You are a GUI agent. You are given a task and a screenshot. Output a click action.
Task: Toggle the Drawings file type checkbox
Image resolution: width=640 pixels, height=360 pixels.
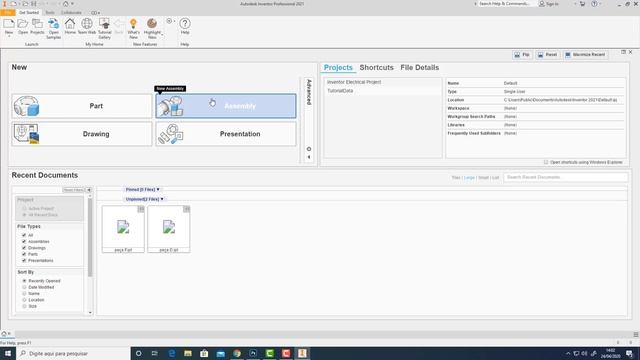point(24,248)
